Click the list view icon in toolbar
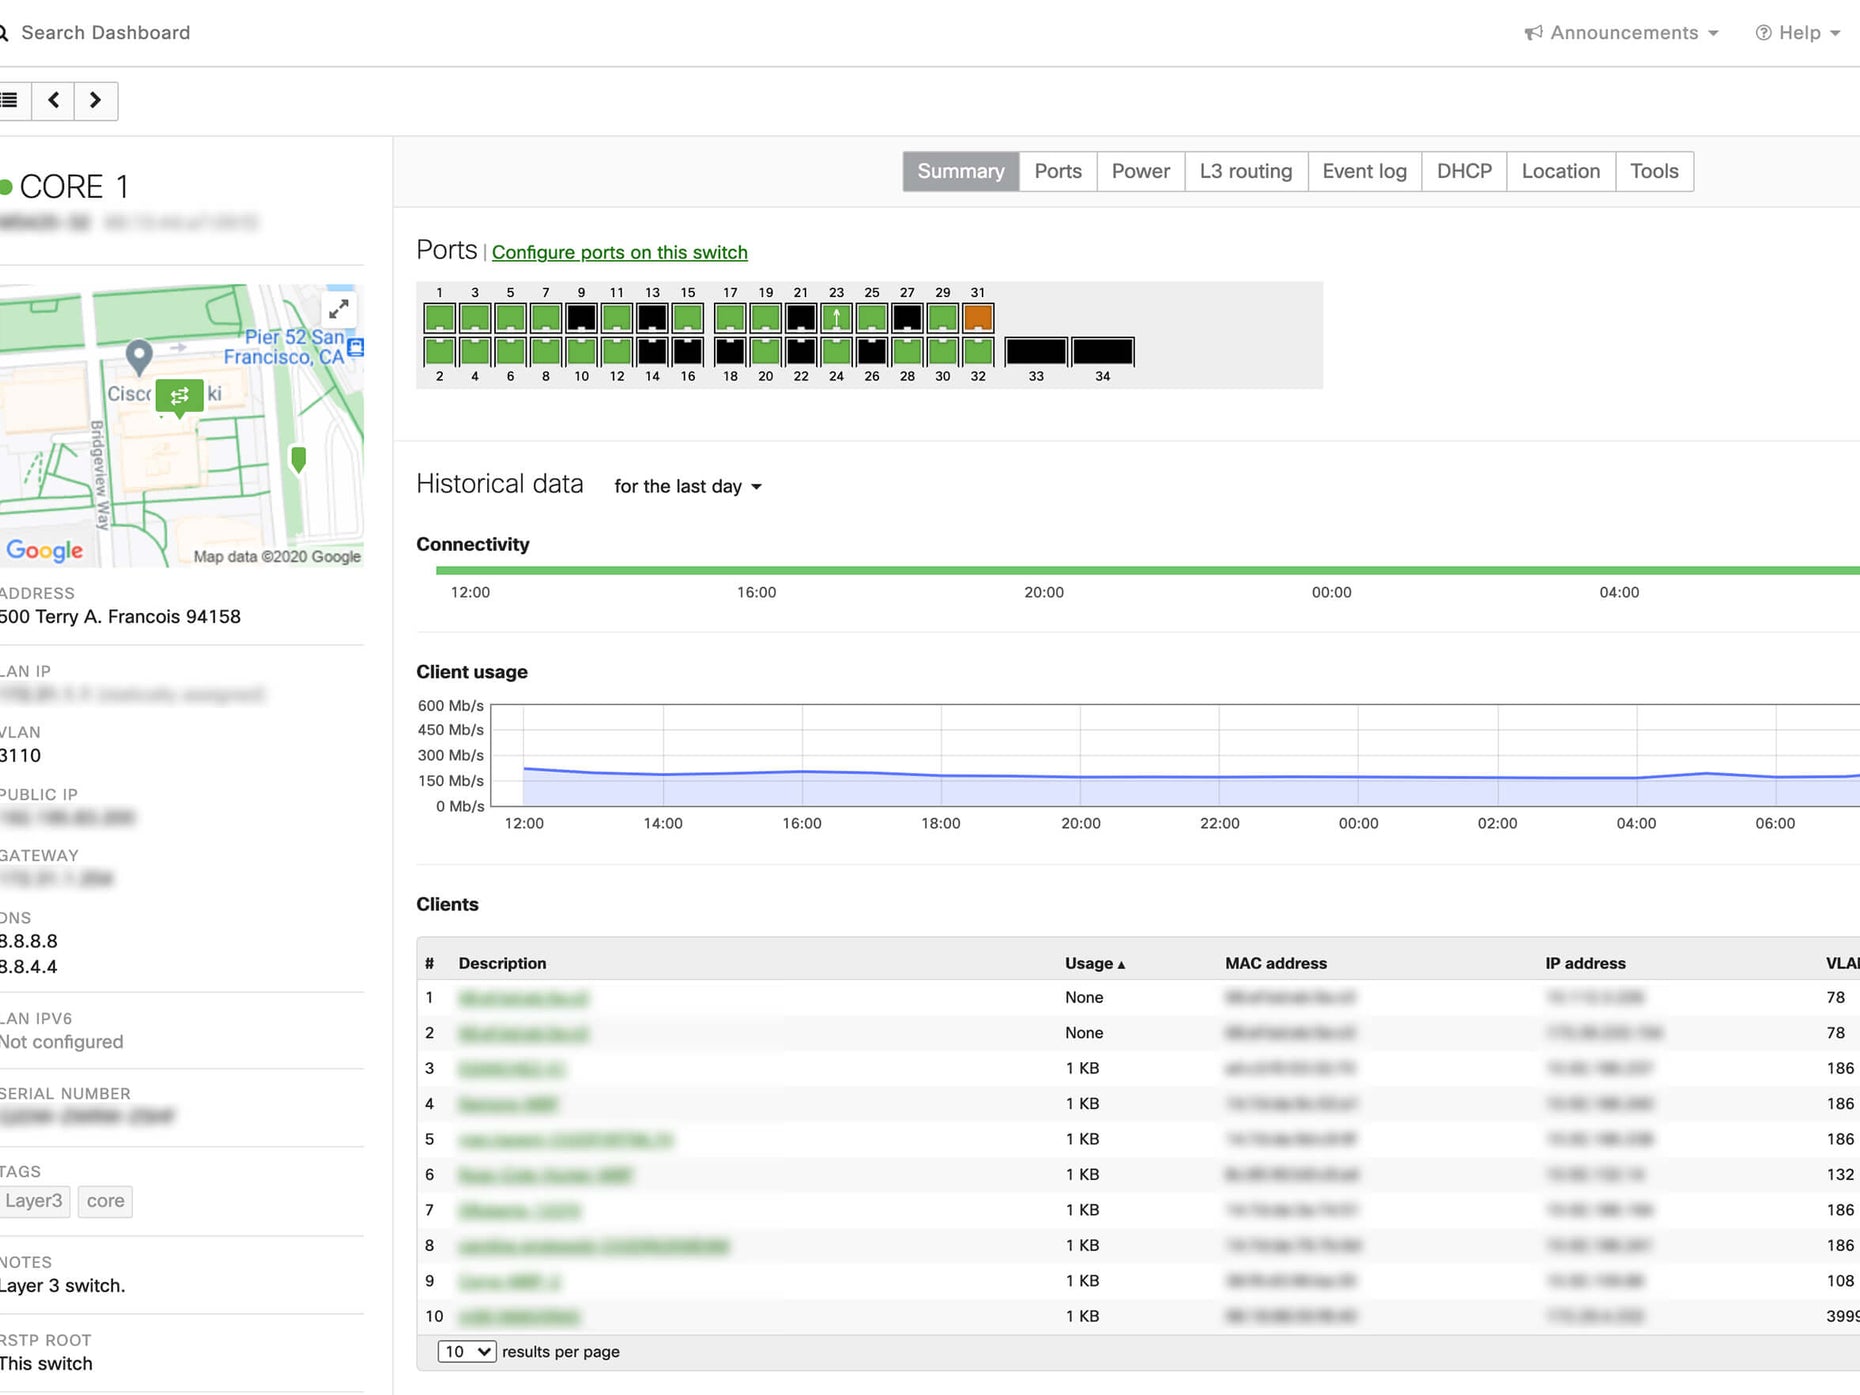The image size is (1860, 1395). tap(10, 100)
